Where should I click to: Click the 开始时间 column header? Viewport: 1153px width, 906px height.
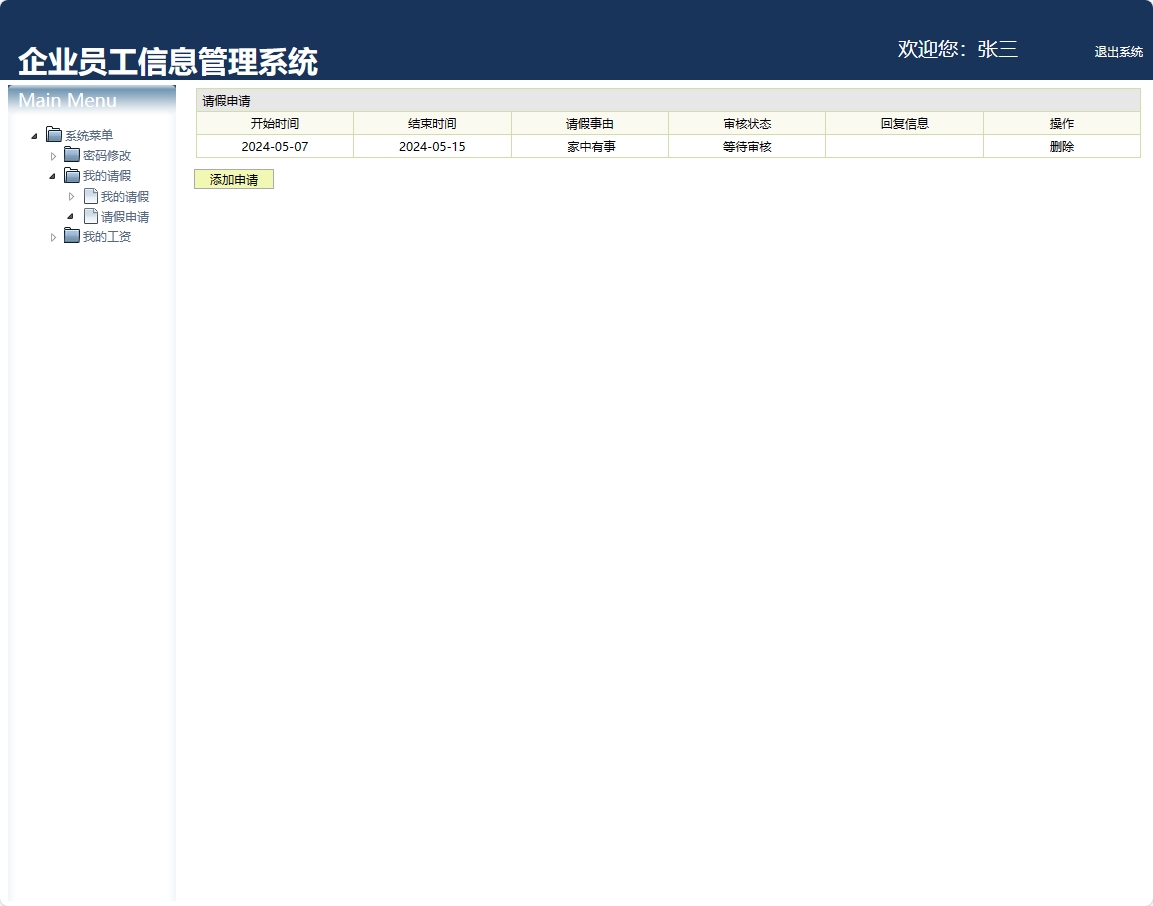tap(274, 122)
